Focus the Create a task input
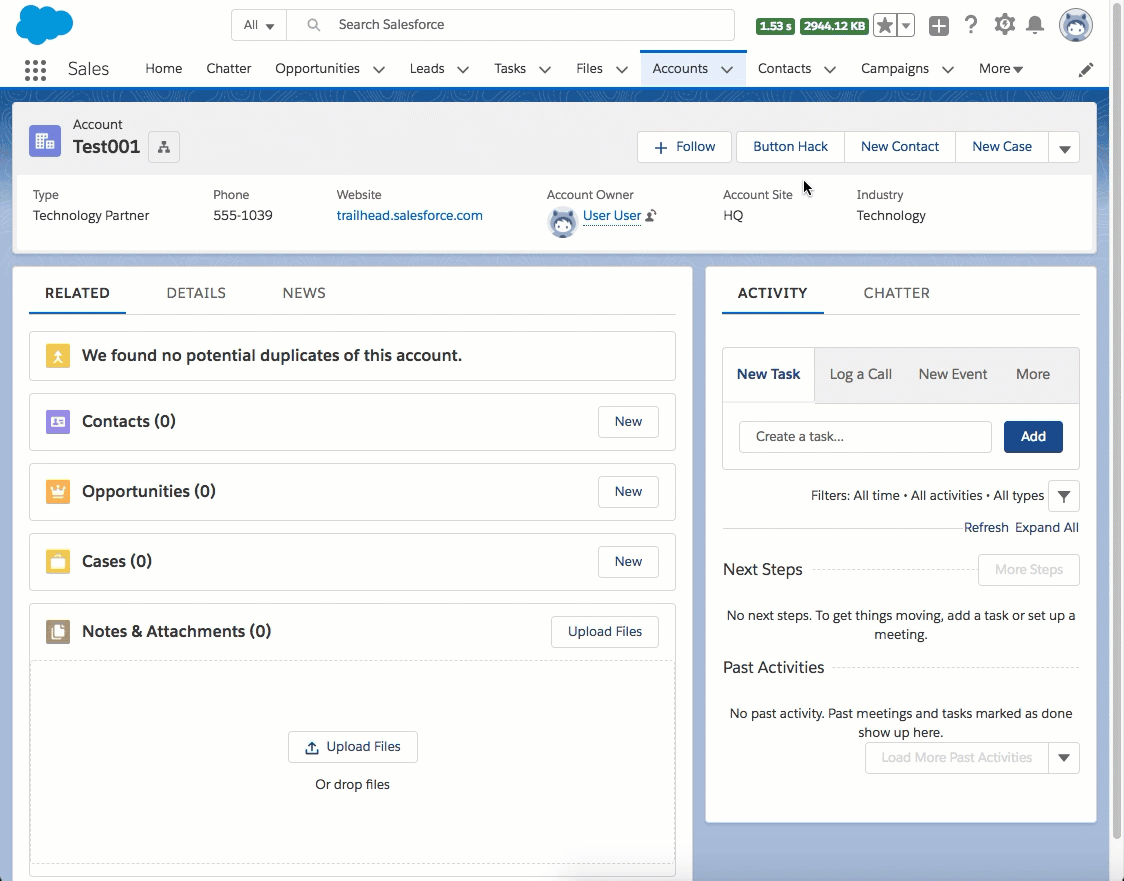The width and height of the screenshot is (1124, 881). tap(865, 437)
